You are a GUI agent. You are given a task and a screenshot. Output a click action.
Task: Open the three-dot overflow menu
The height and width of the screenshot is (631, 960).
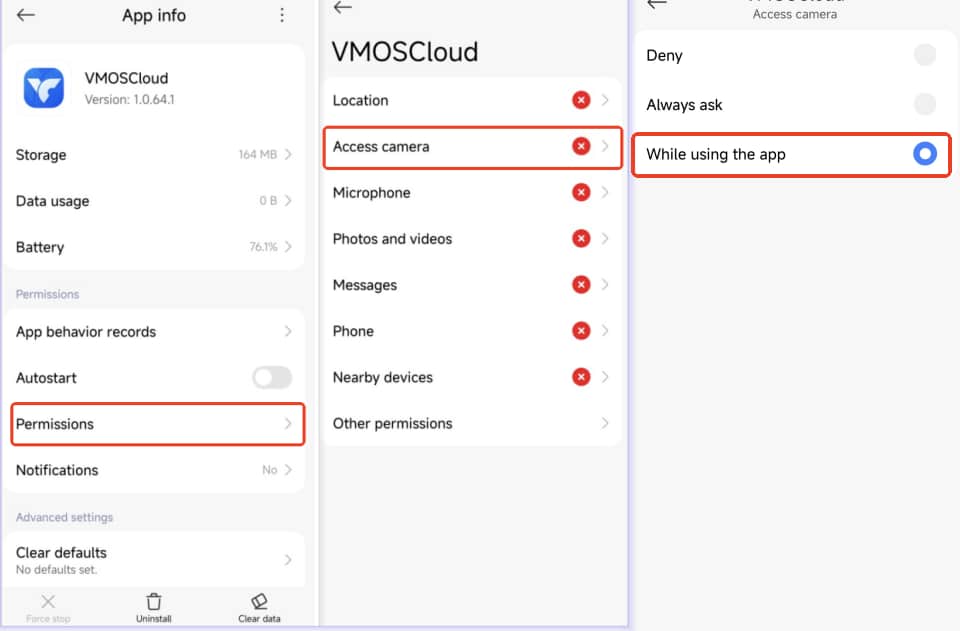click(x=282, y=15)
